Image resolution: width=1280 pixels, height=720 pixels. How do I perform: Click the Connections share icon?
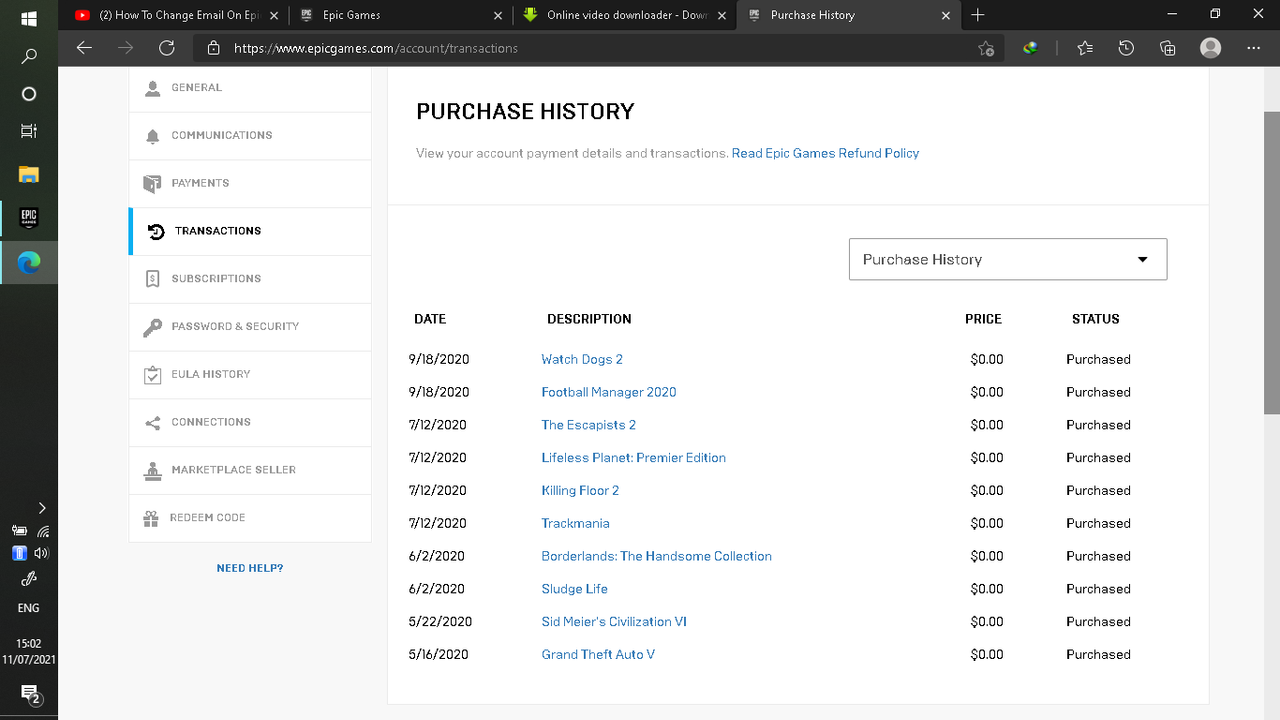pyautogui.click(x=152, y=422)
